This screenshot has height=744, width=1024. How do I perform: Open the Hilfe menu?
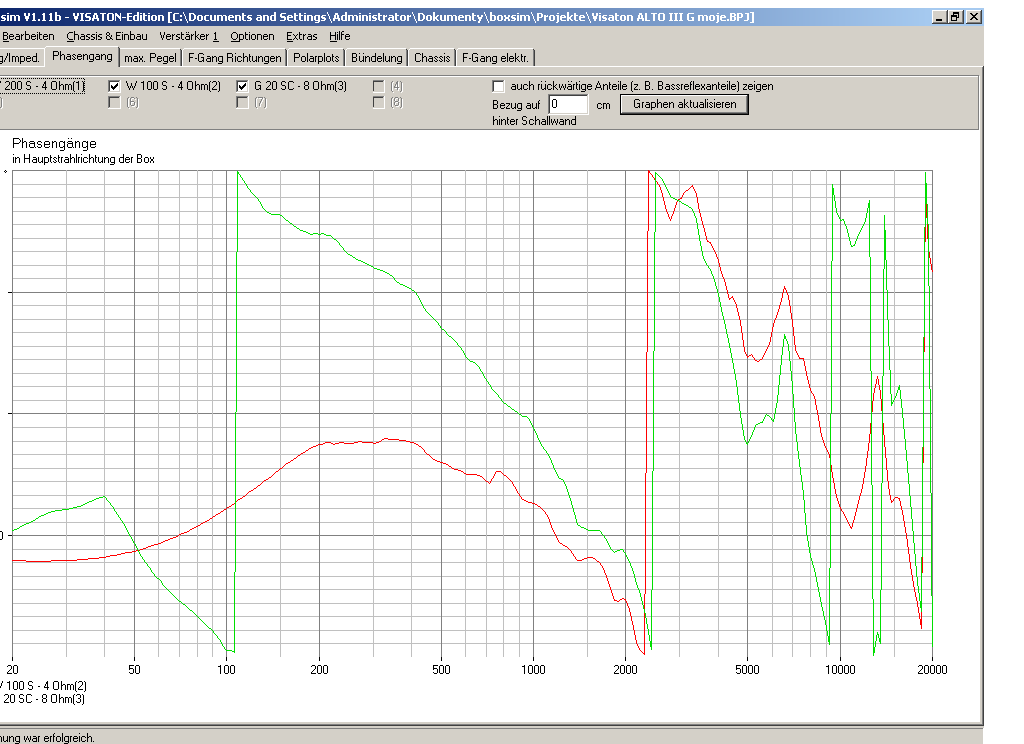click(x=340, y=37)
